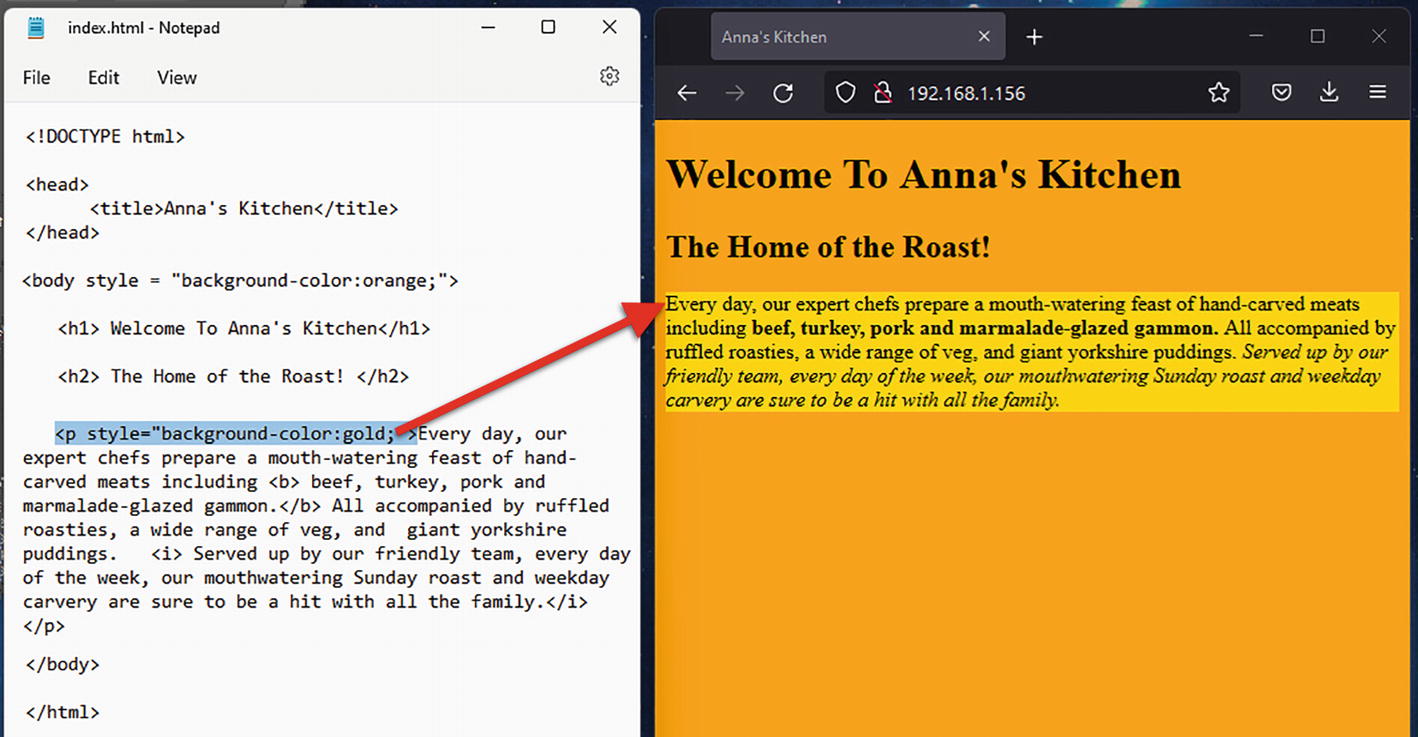Go back to the previous page

click(686, 93)
